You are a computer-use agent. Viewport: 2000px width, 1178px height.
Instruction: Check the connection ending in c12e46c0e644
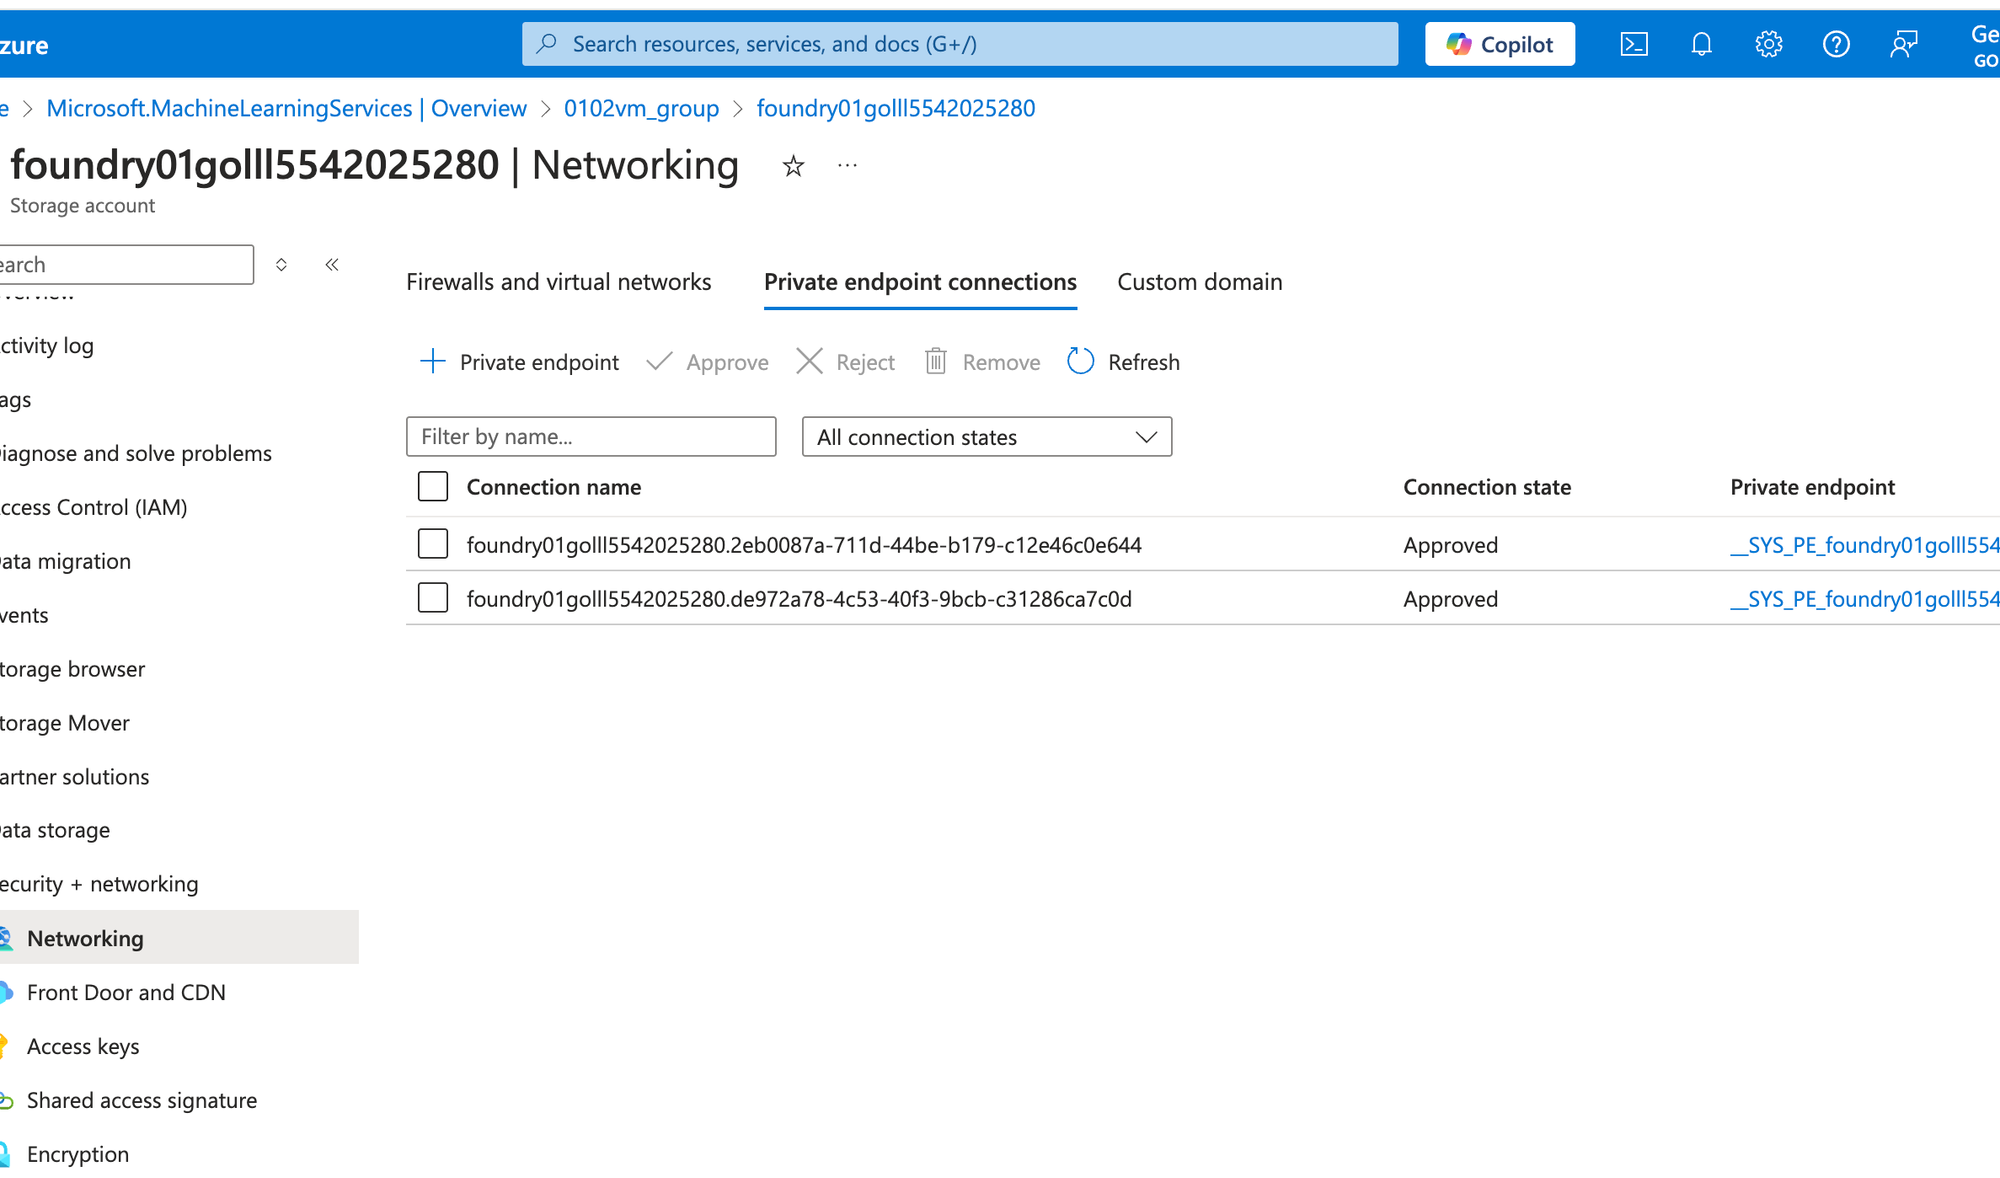(x=433, y=544)
